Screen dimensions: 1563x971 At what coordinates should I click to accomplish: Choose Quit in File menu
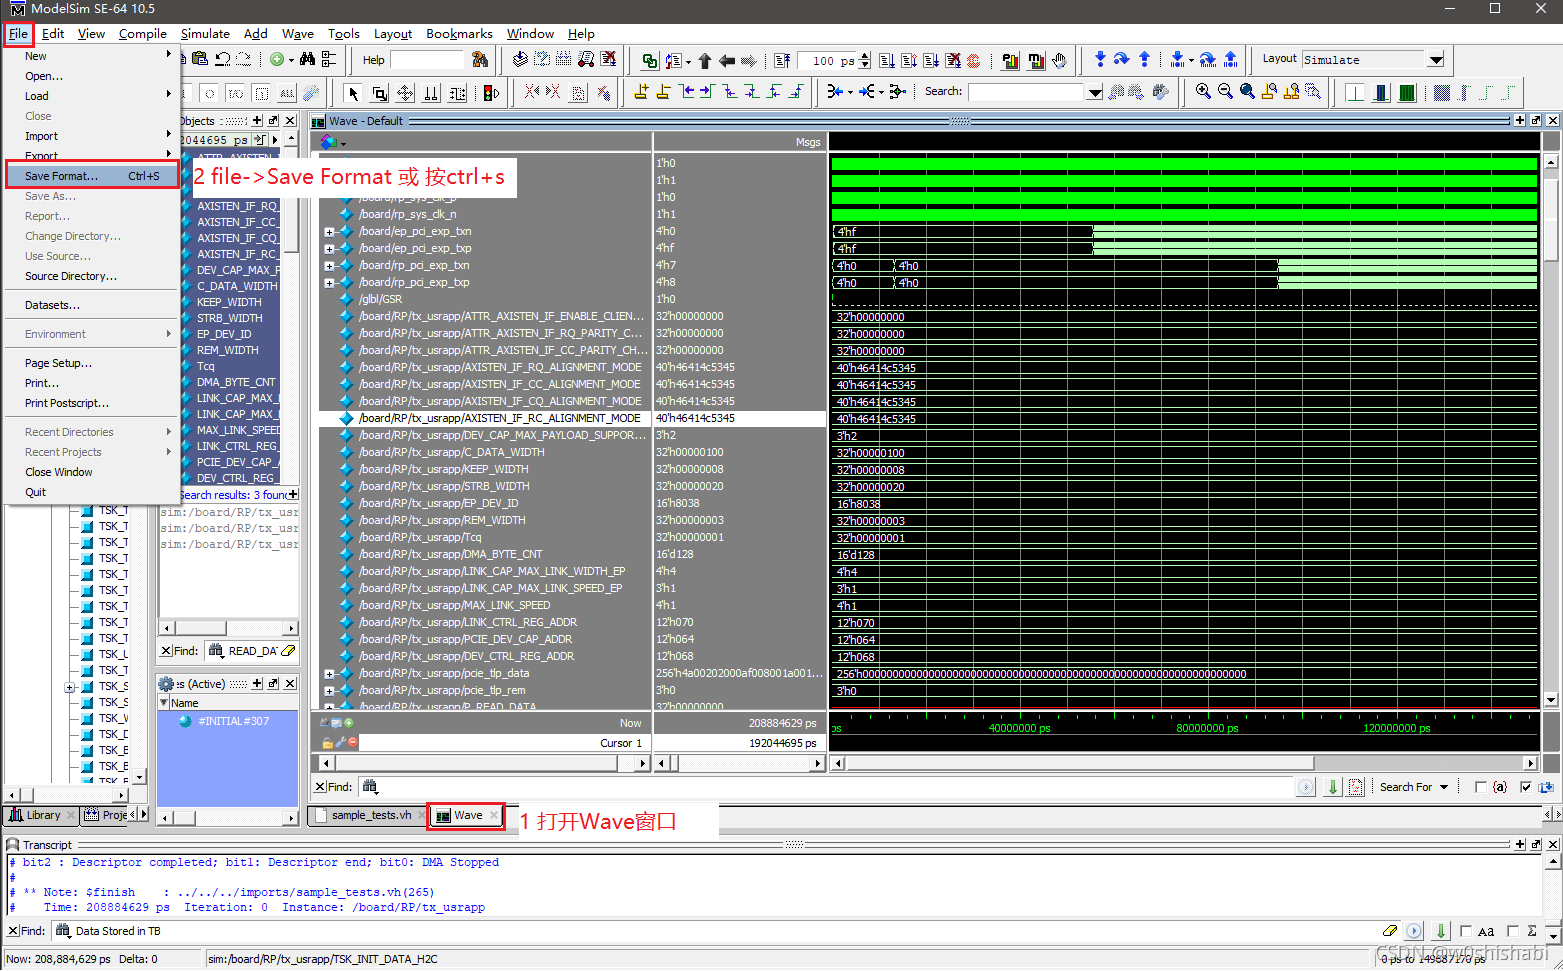click(36, 492)
